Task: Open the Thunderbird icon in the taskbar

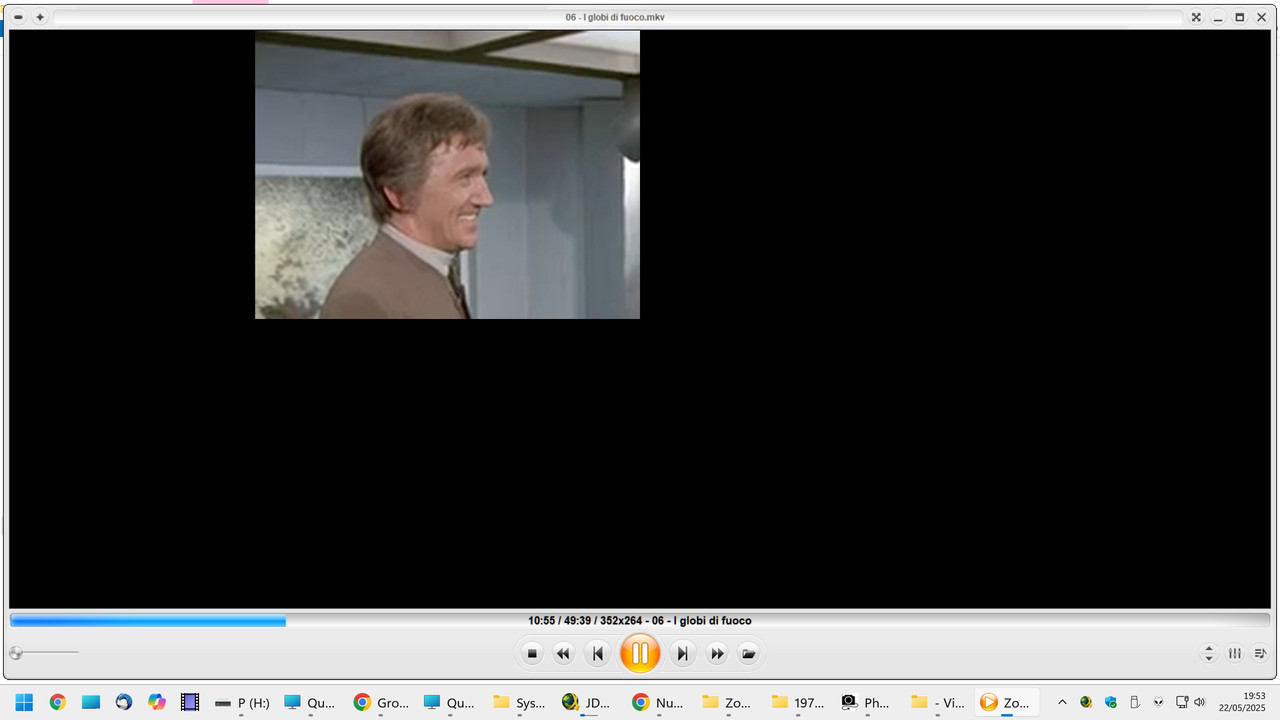Action: (123, 703)
